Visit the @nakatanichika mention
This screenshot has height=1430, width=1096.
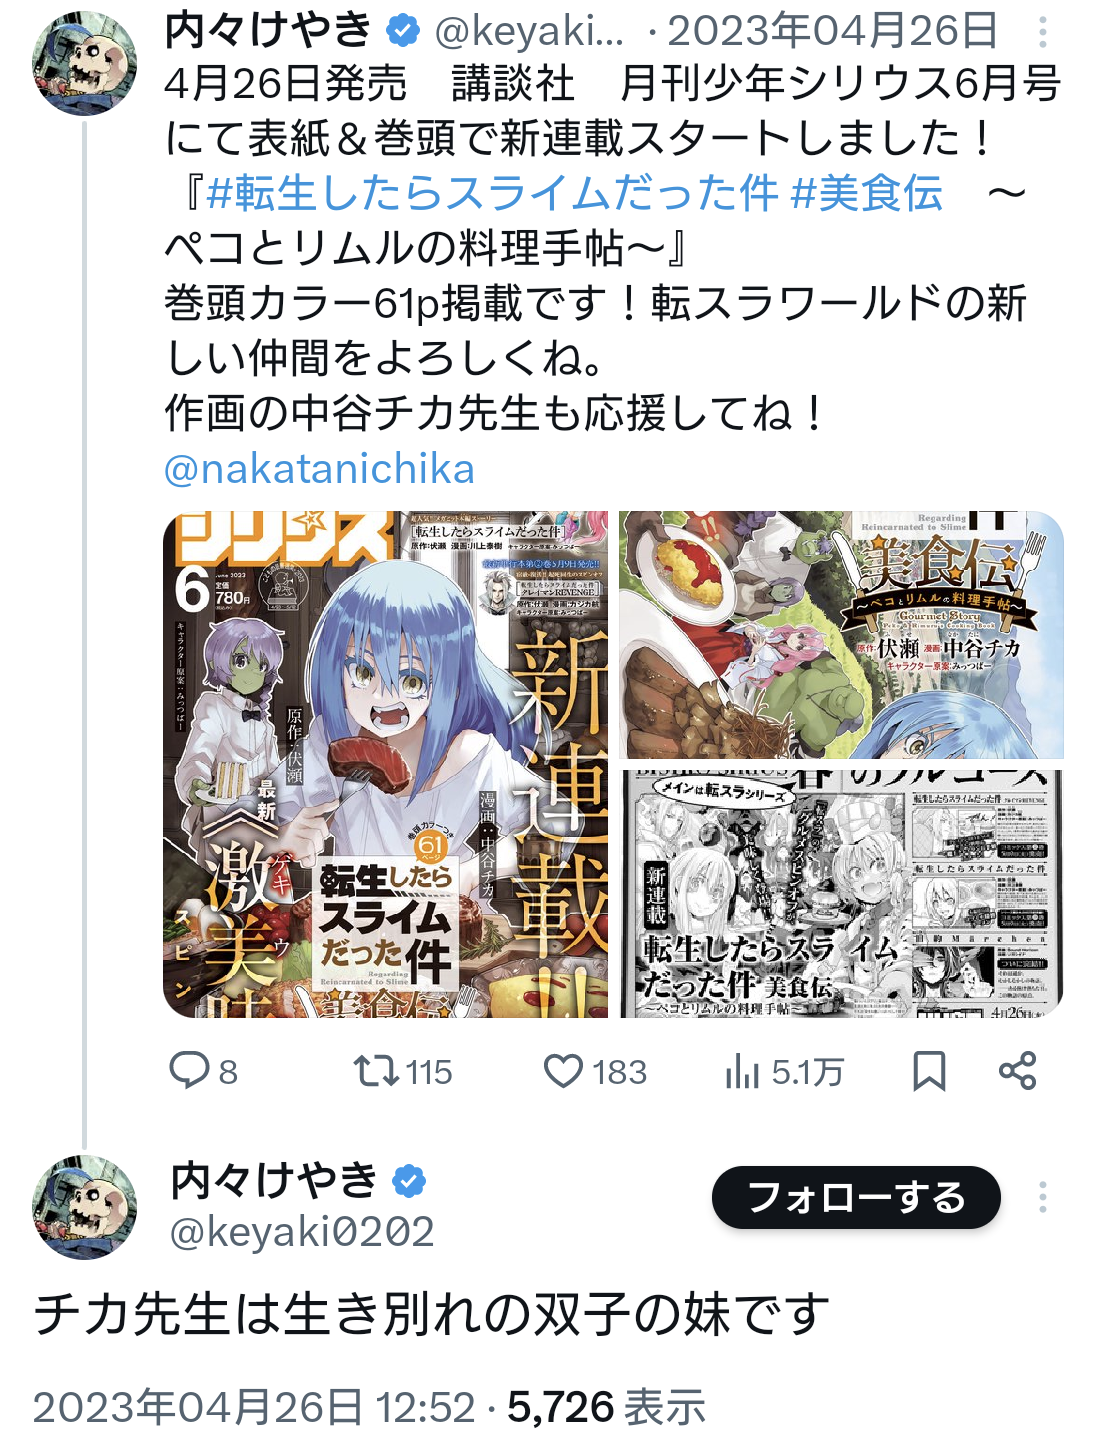click(319, 468)
